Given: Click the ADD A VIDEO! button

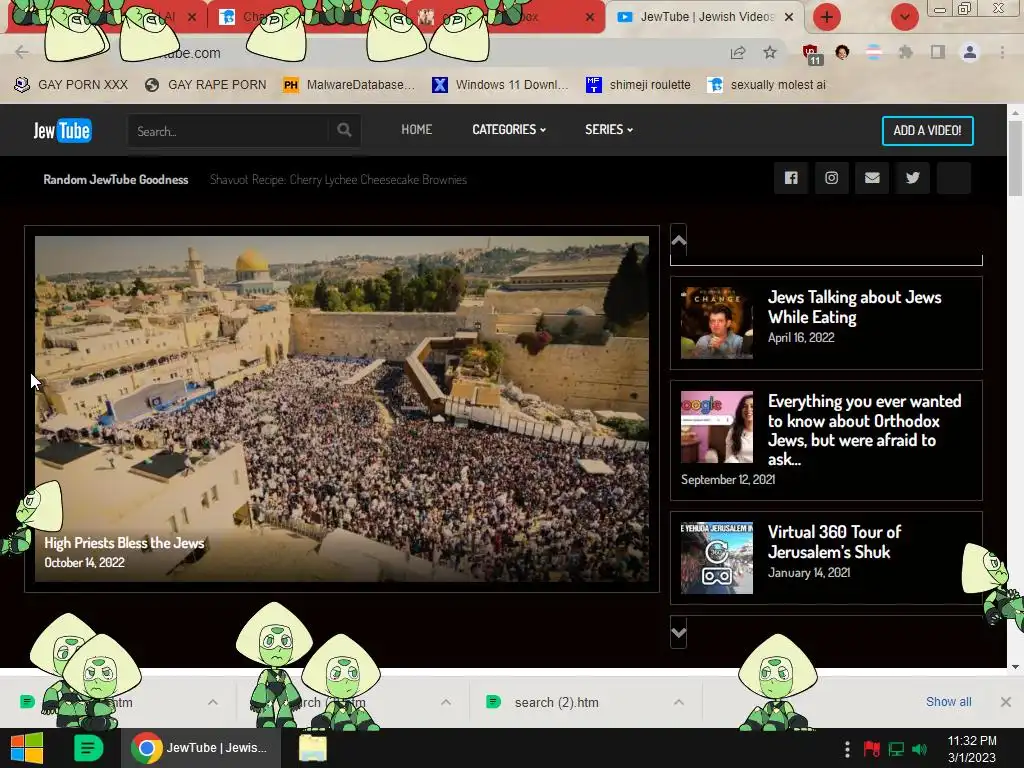Looking at the screenshot, I should (x=927, y=131).
